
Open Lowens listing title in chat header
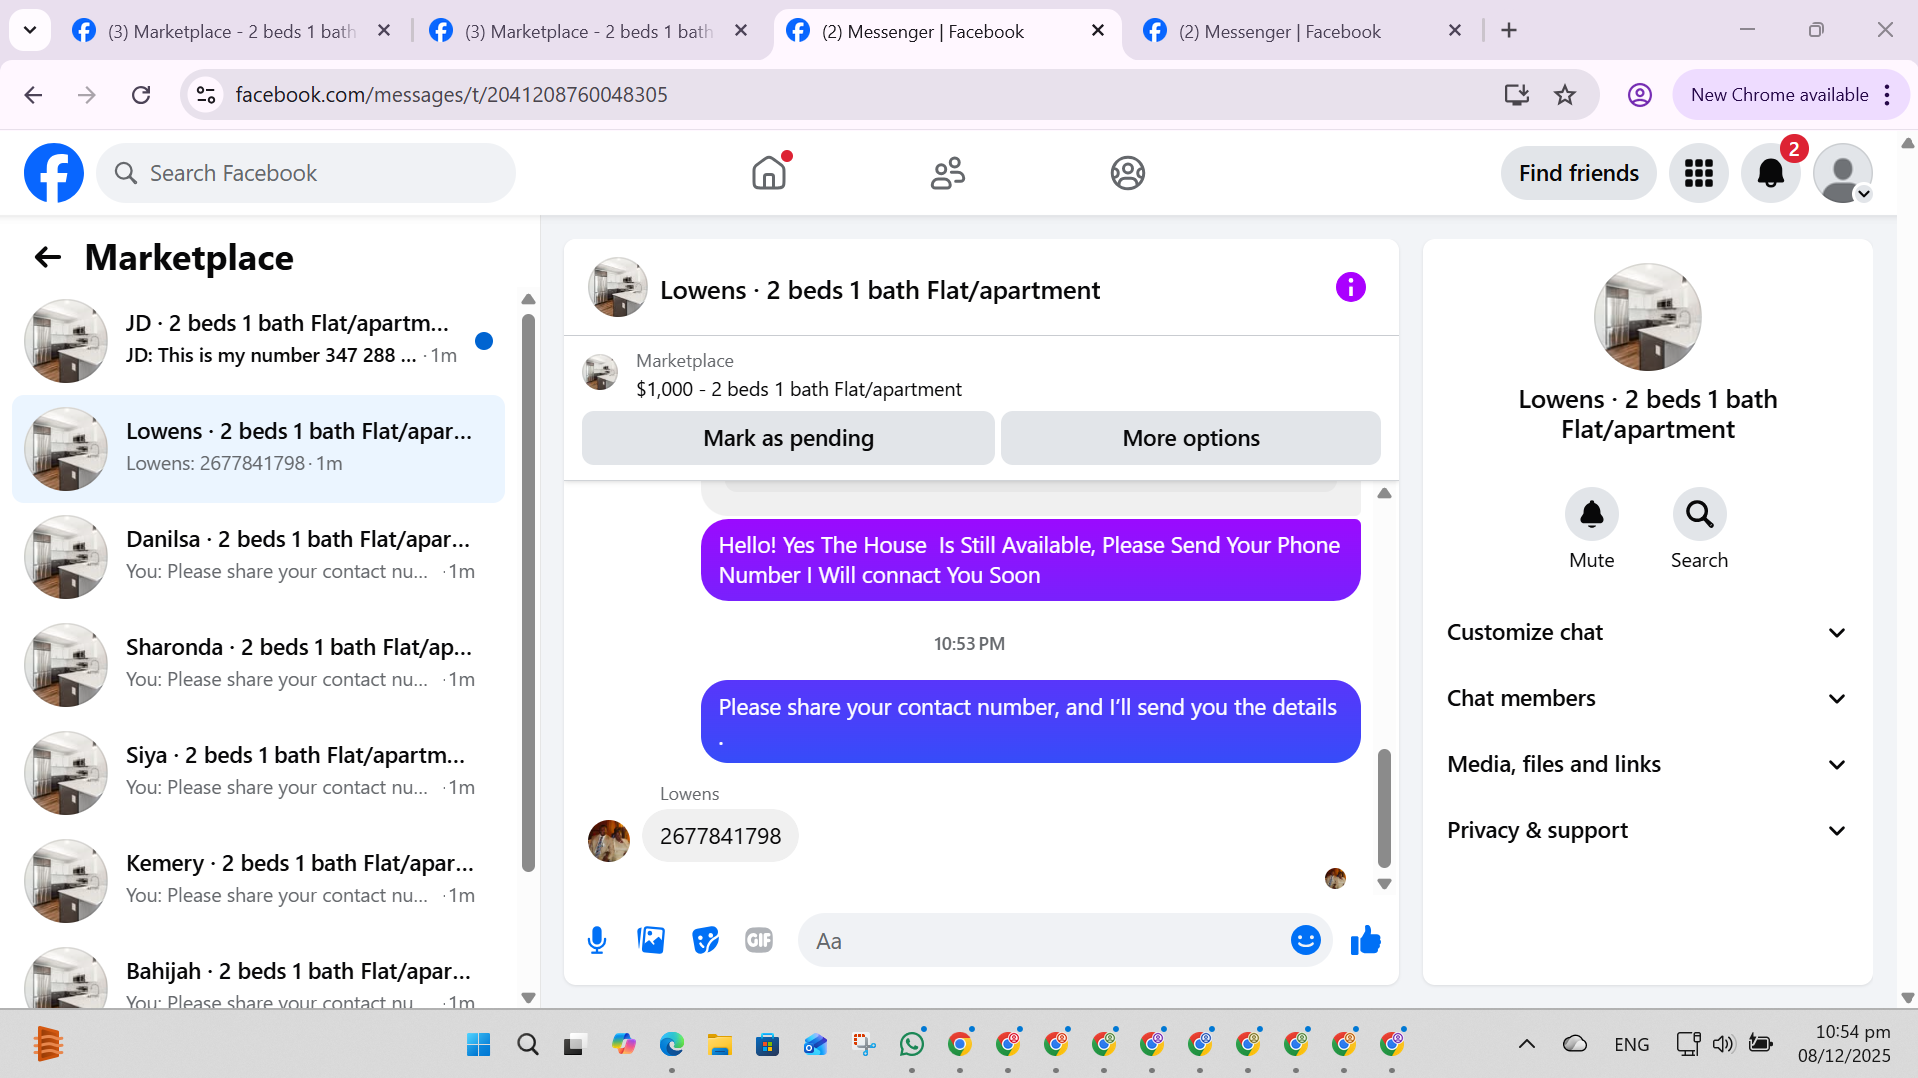[880, 290]
